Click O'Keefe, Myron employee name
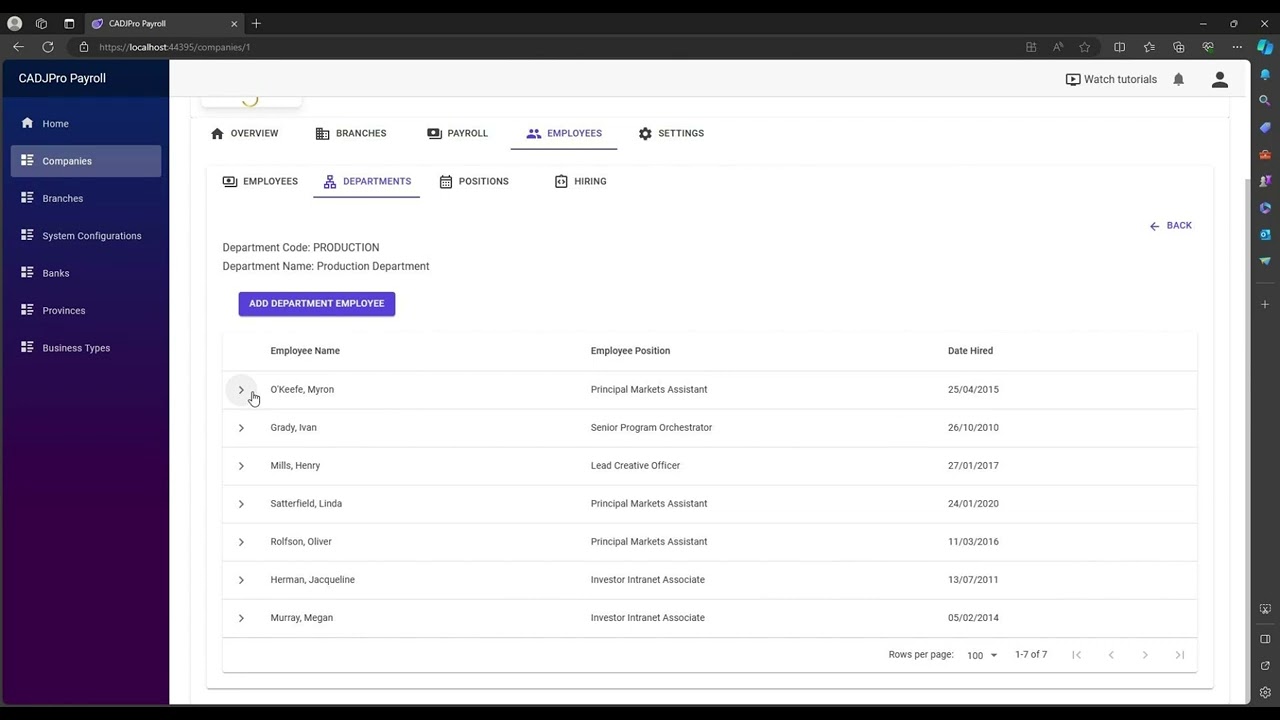This screenshot has width=1280, height=720. click(x=302, y=390)
